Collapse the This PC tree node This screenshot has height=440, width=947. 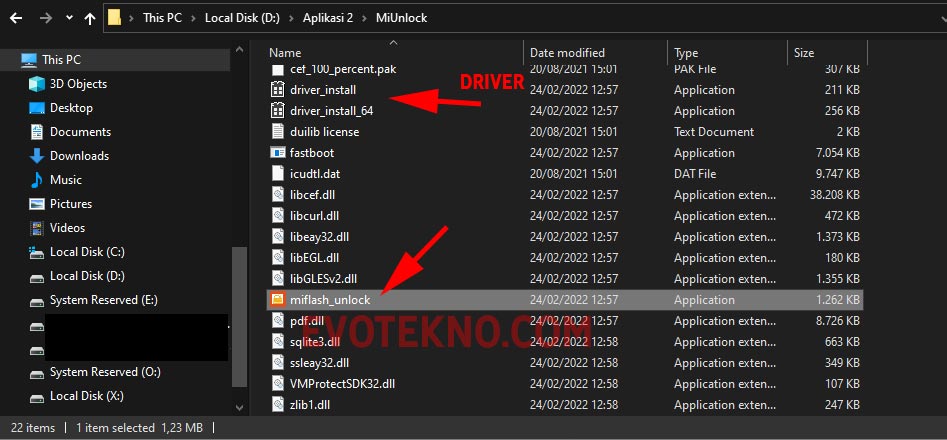(x=10, y=60)
